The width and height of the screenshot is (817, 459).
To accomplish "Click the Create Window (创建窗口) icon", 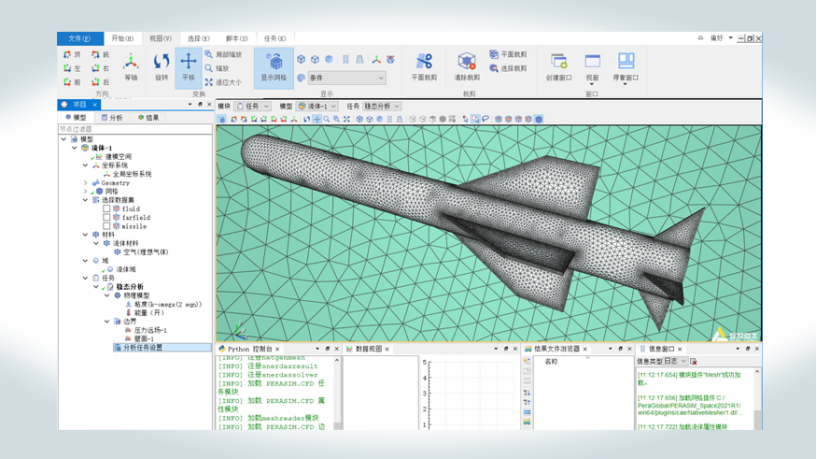I will pos(558,64).
